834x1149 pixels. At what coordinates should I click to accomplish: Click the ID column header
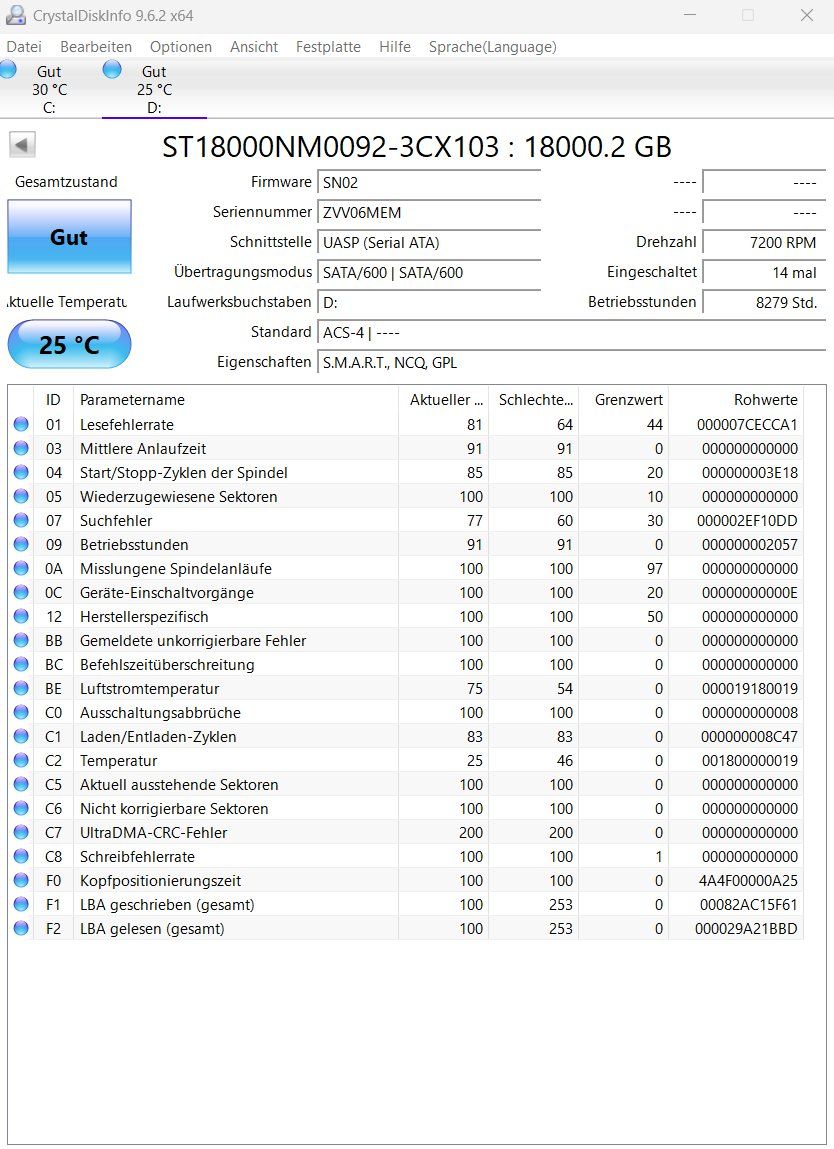(53, 400)
